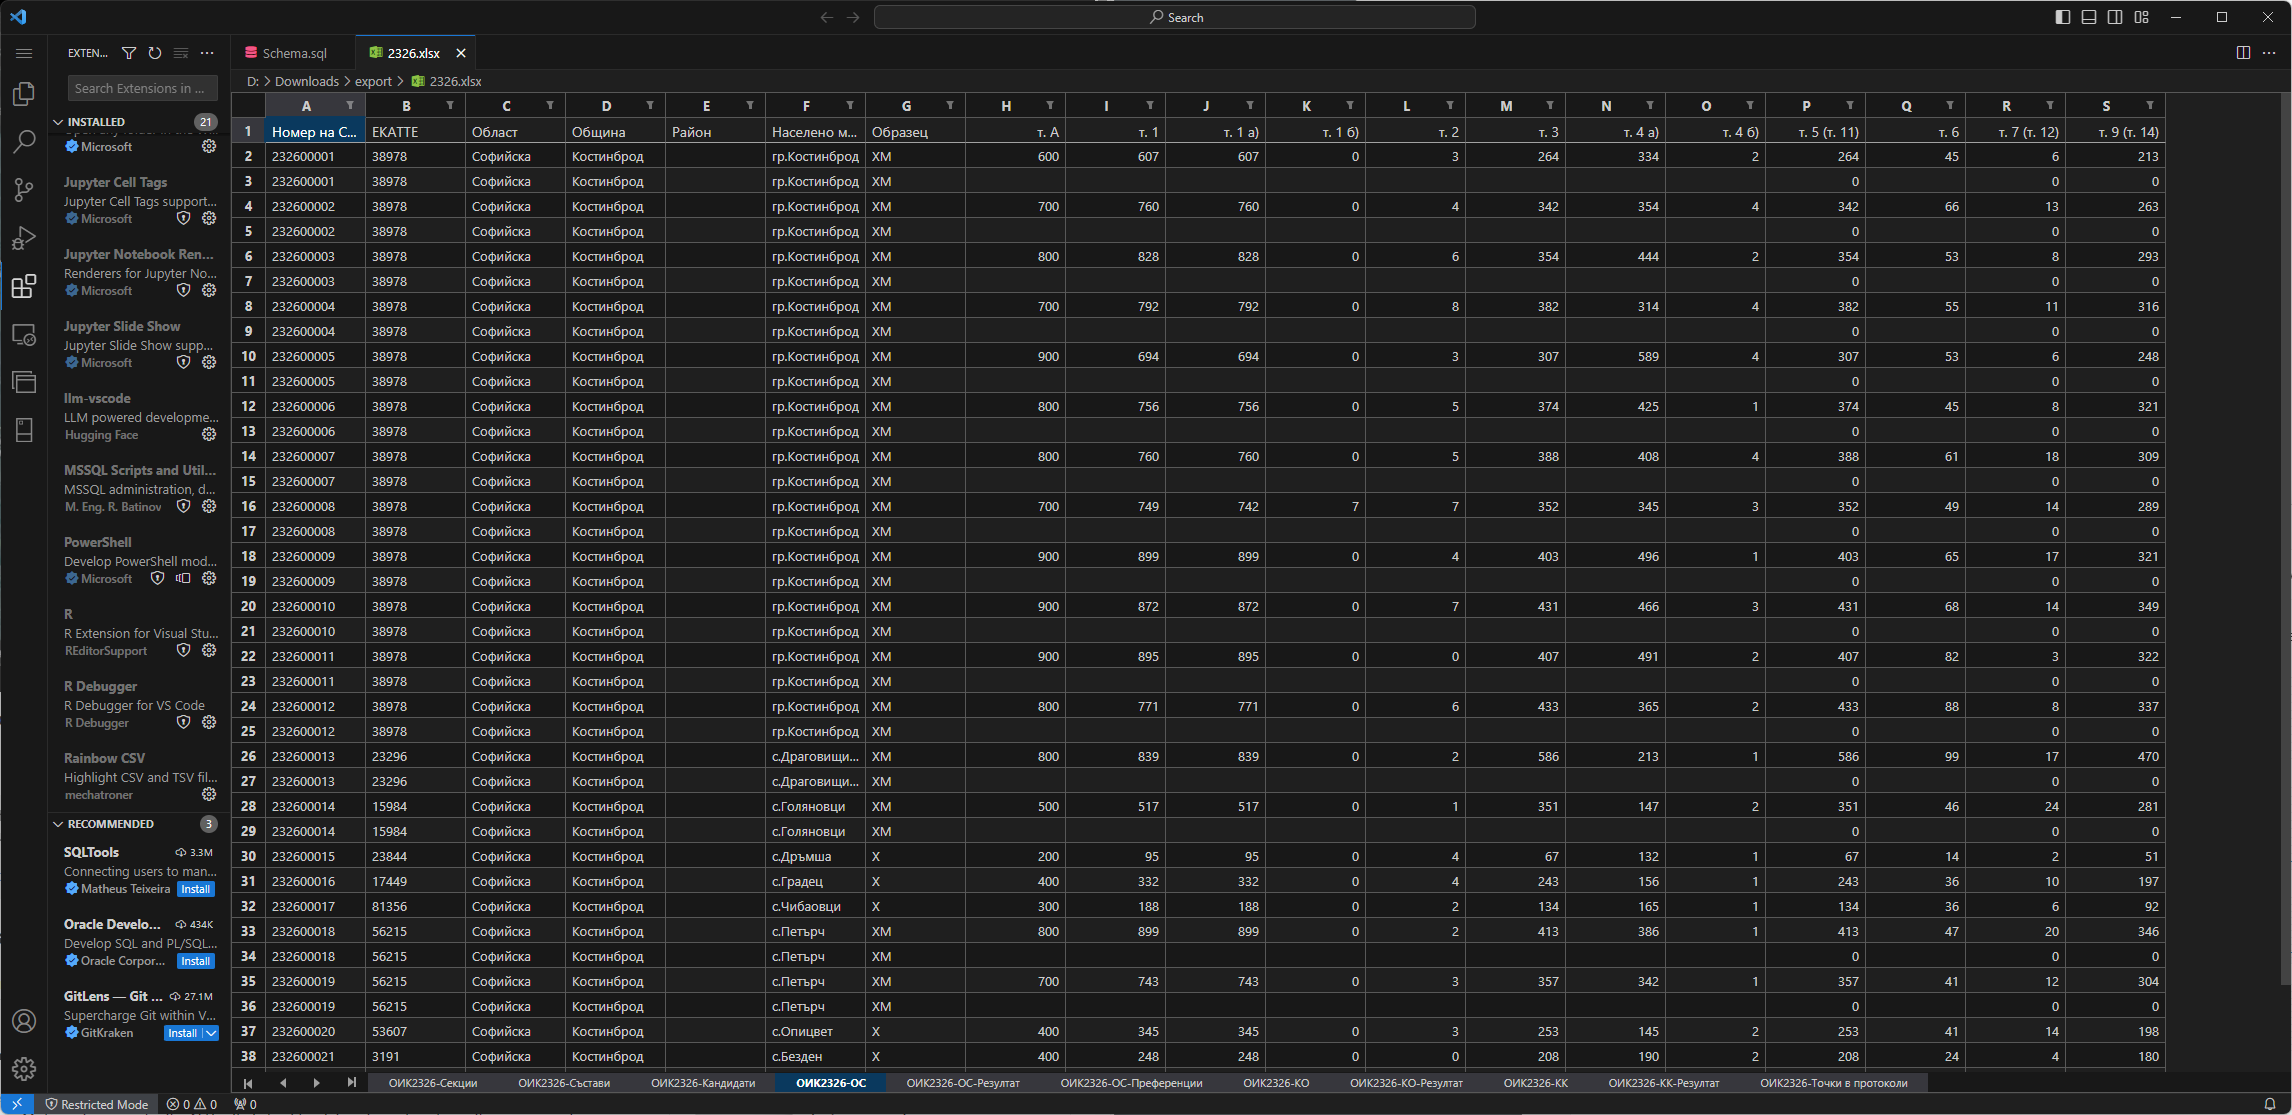The height and width of the screenshot is (1115, 2292).
Task: Open the Run and Debug view
Action: click(x=24, y=238)
